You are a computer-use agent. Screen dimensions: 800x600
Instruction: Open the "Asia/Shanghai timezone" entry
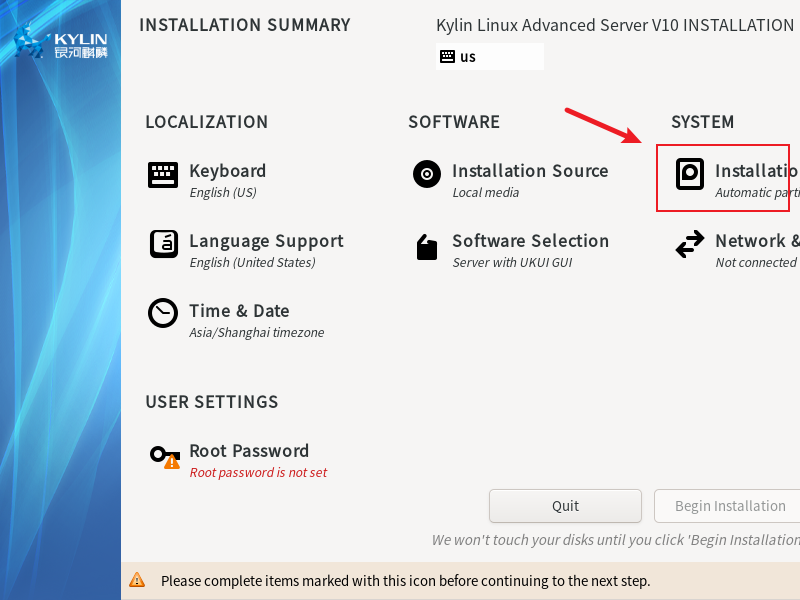pos(256,333)
